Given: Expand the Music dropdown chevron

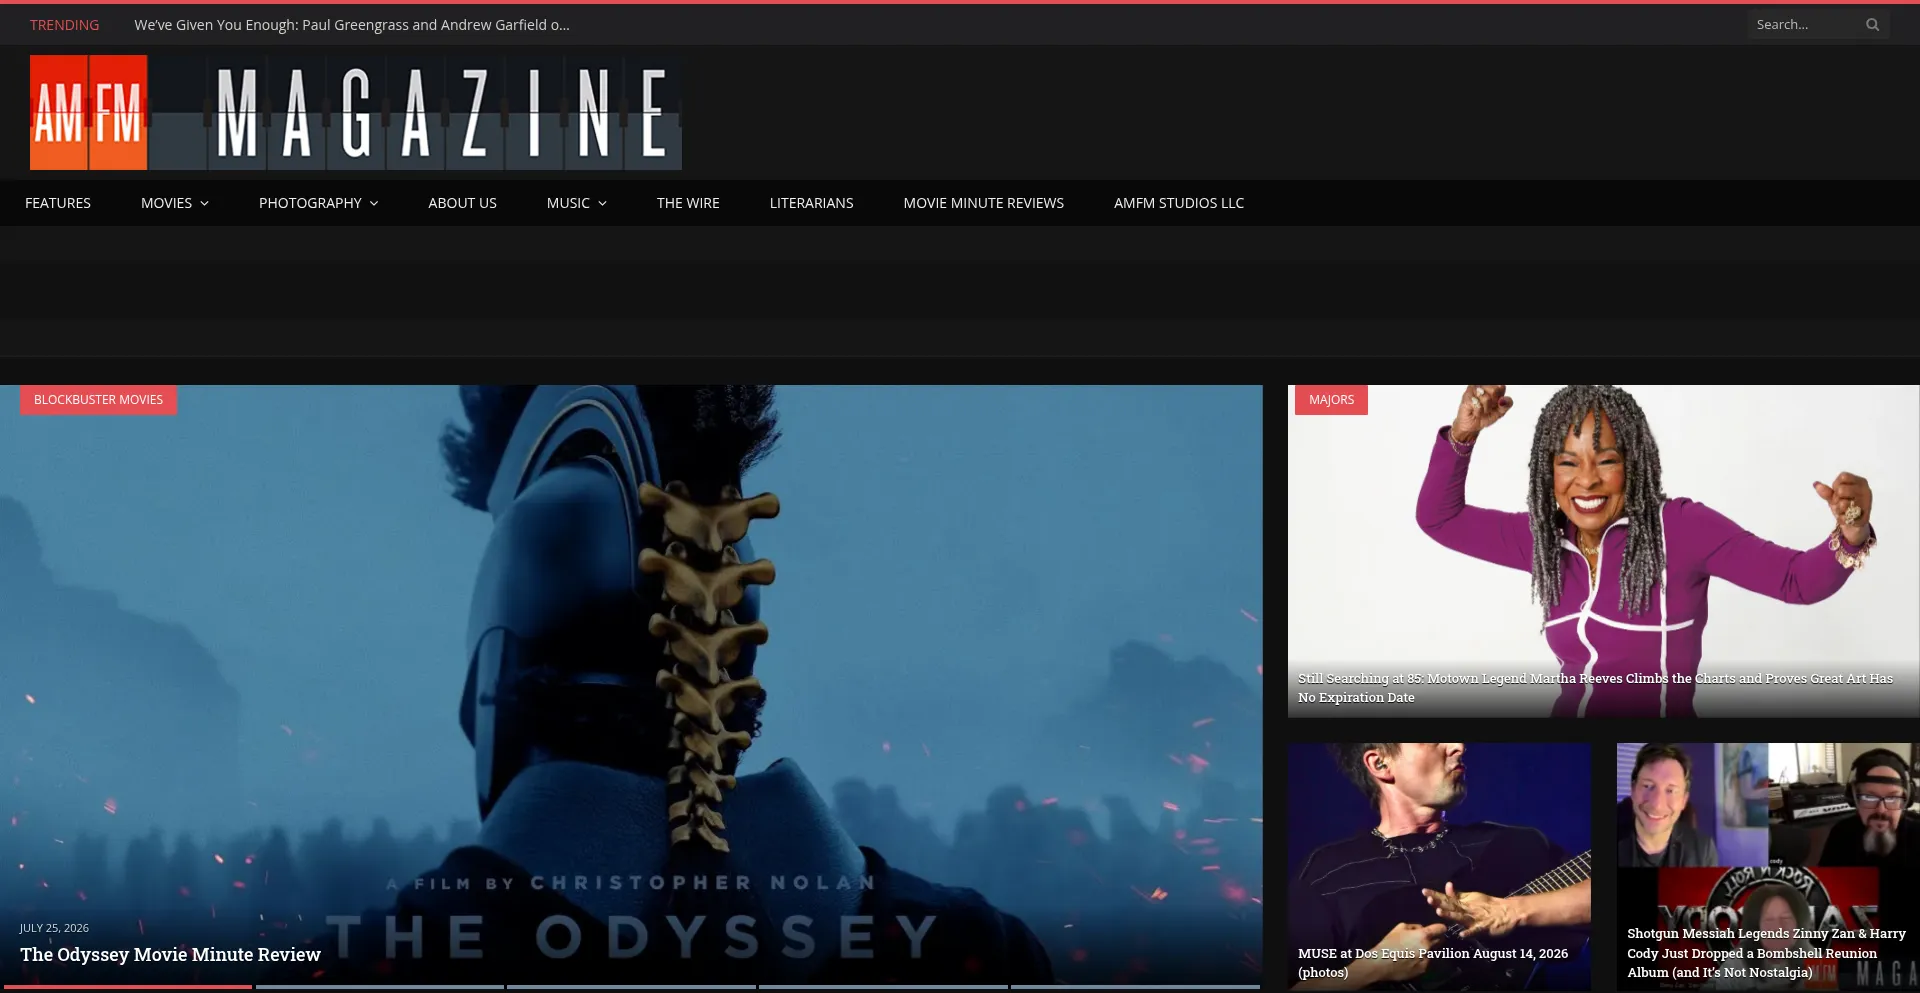Looking at the screenshot, I should coord(603,203).
